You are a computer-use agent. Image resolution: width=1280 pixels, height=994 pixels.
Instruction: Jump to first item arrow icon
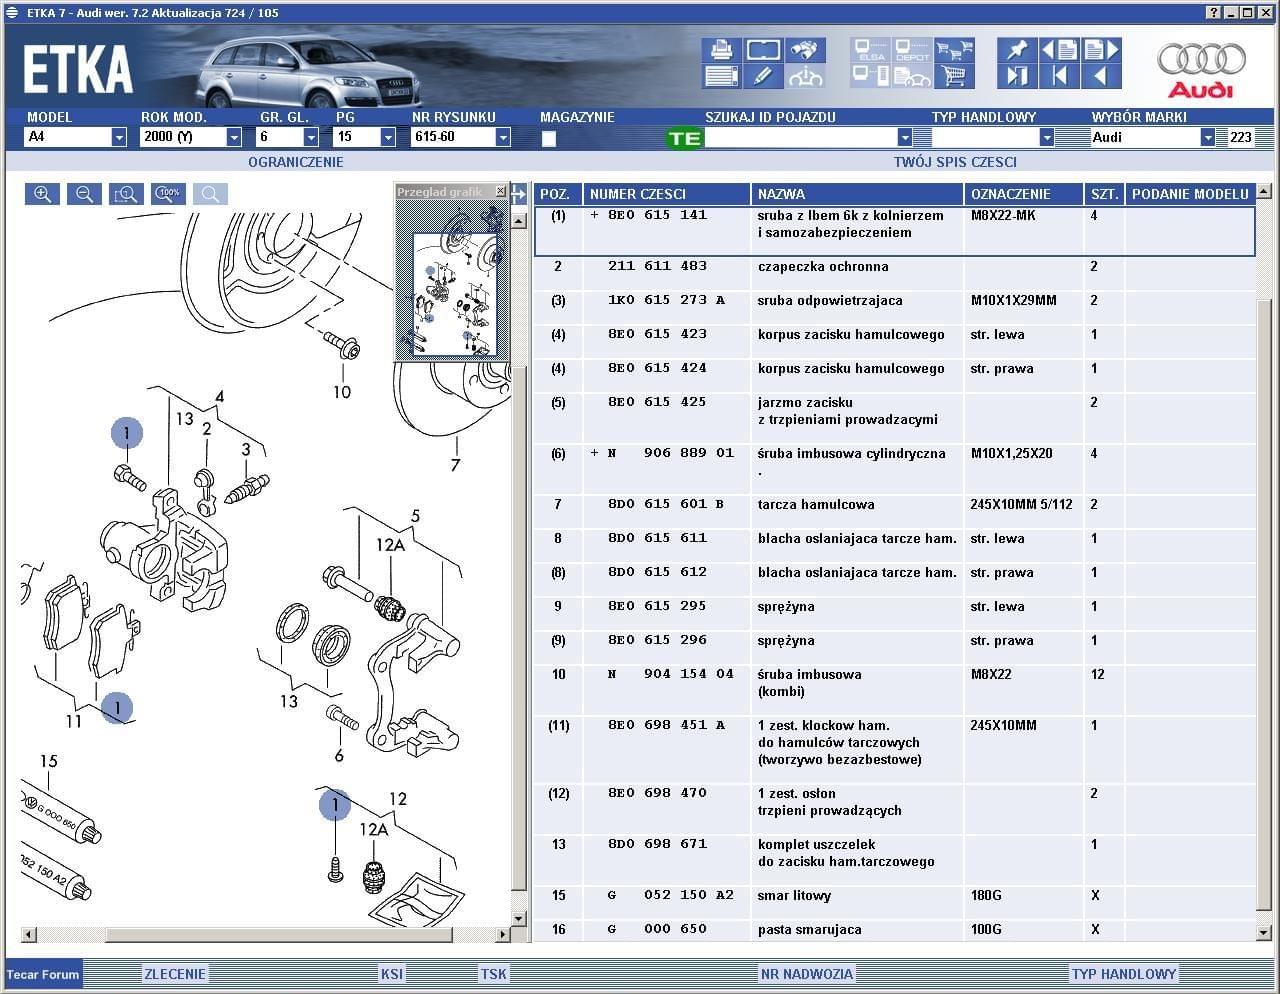coord(1059,76)
